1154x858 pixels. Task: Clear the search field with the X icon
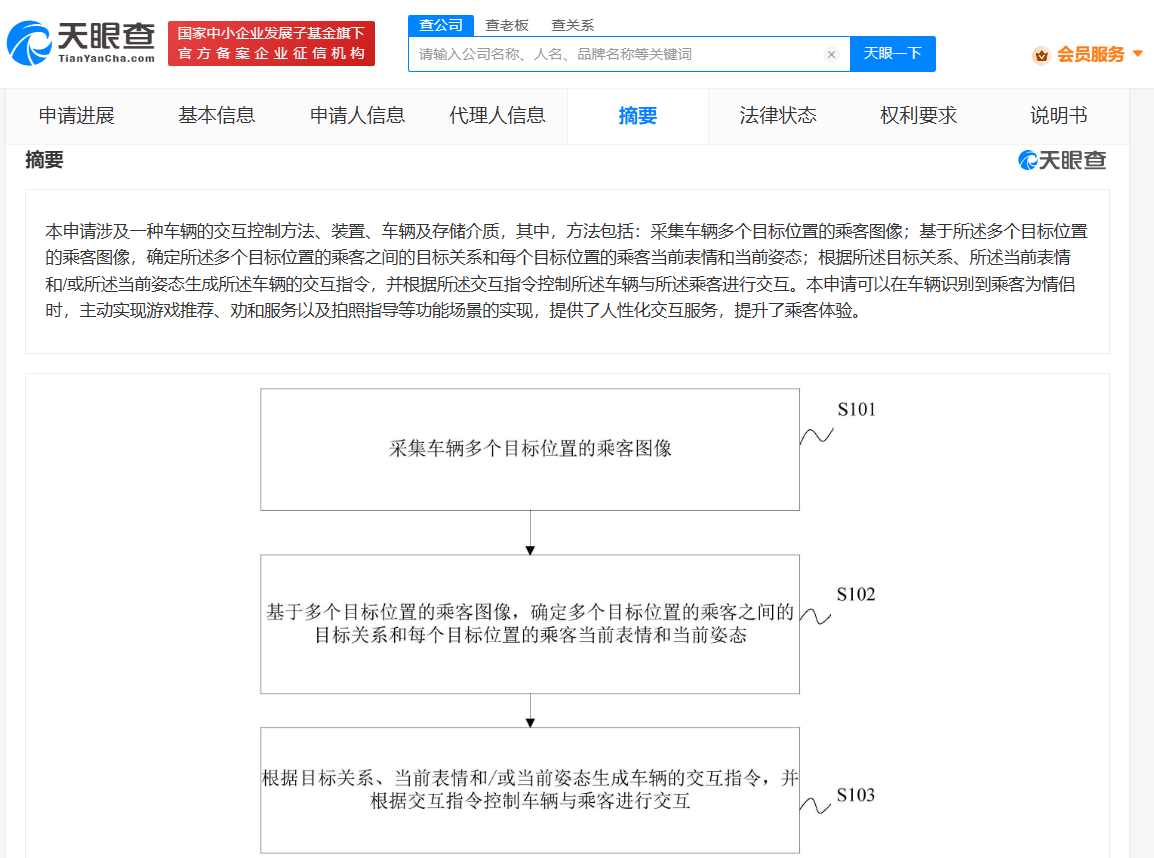point(831,54)
